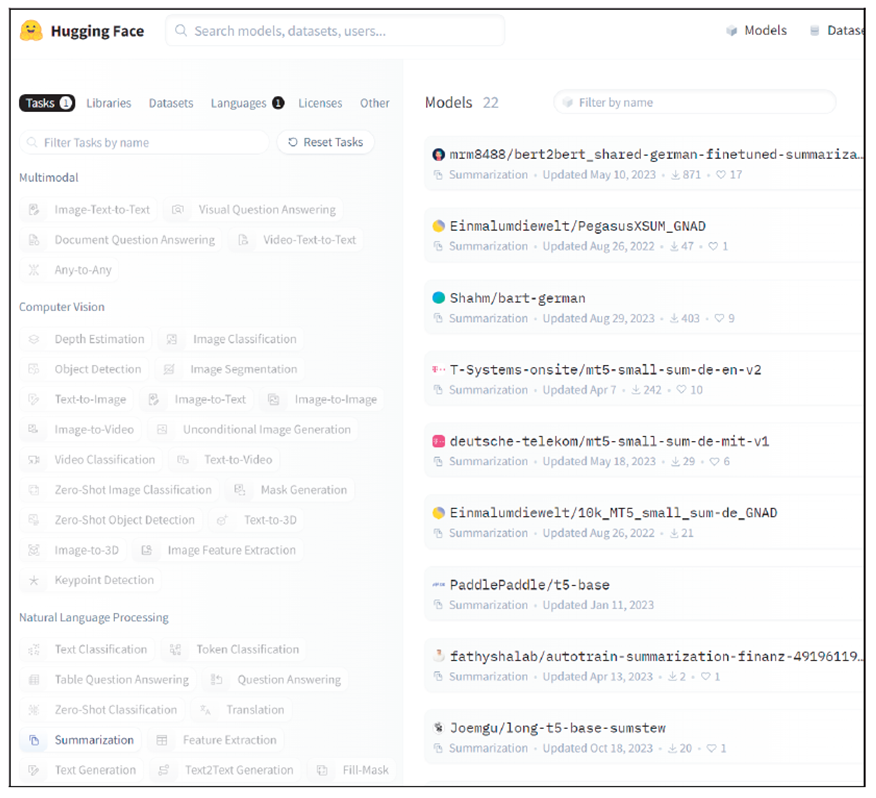Click the Filter by name models field
This screenshot has width=876, height=798.
pos(694,102)
